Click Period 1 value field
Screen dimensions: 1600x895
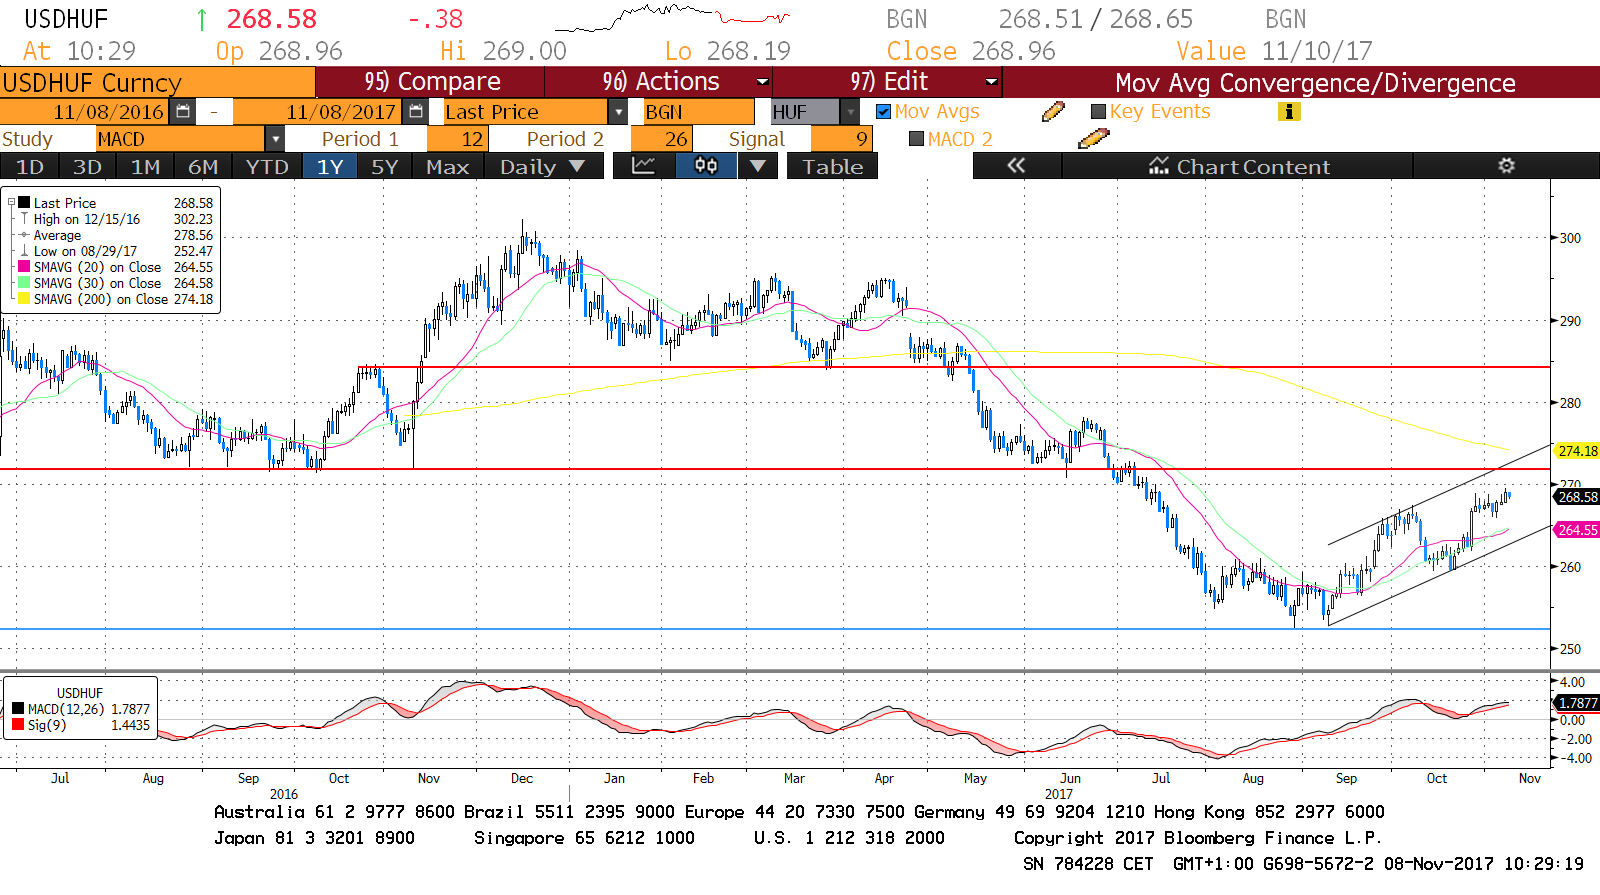point(457,139)
